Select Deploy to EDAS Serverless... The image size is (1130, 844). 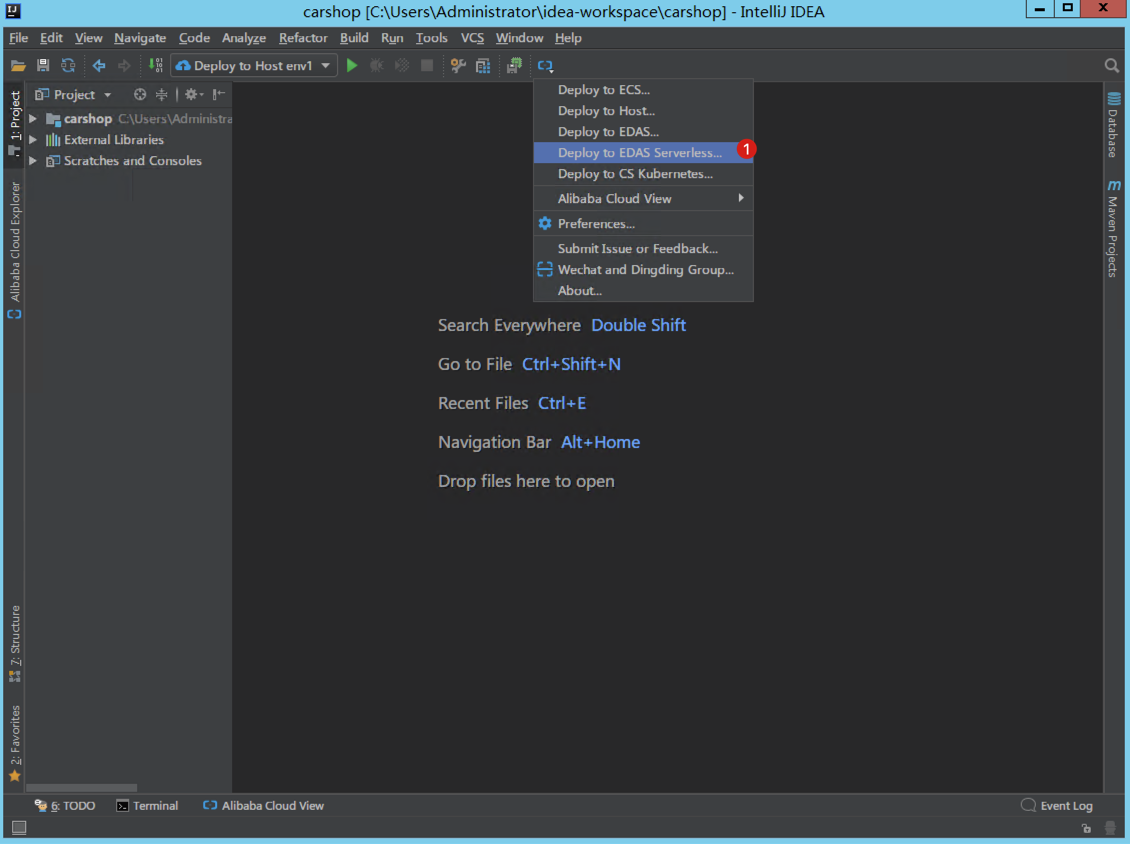click(643, 153)
